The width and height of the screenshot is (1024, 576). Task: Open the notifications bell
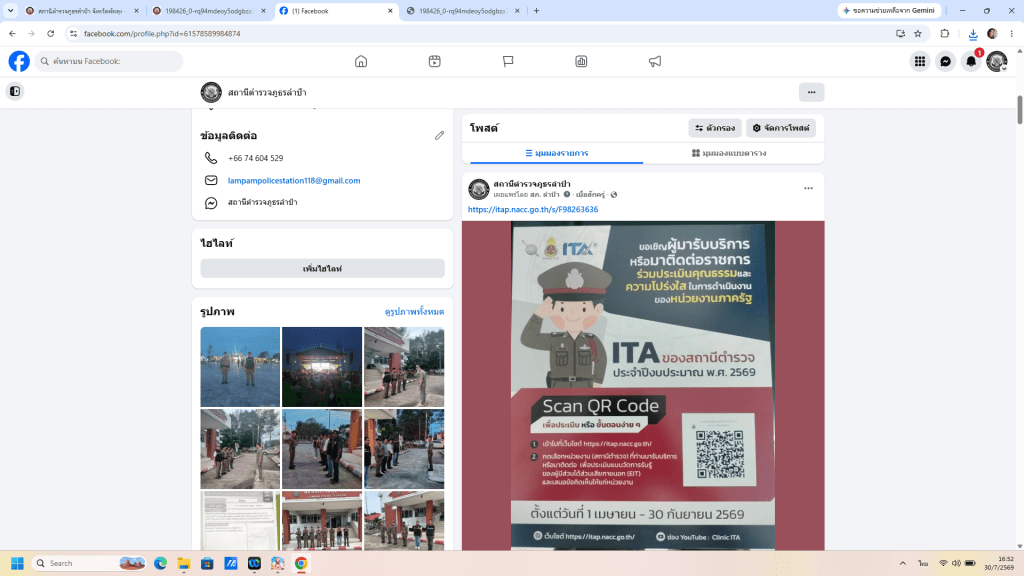tap(971, 61)
